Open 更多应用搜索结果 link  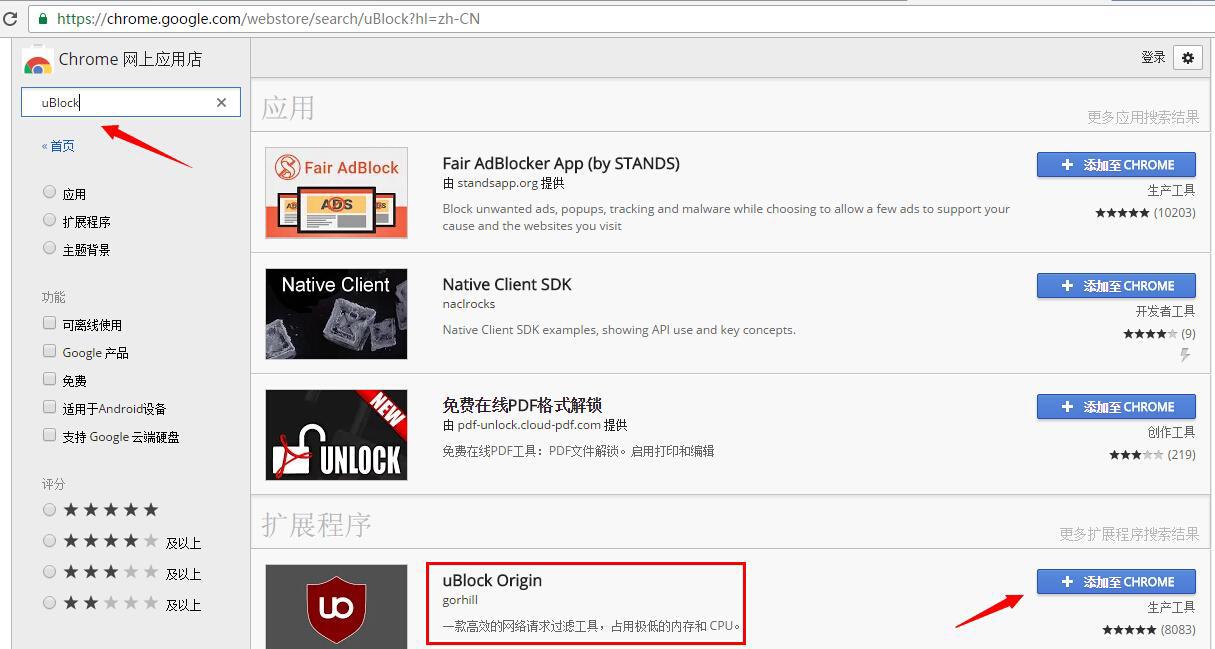[x=1143, y=117]
